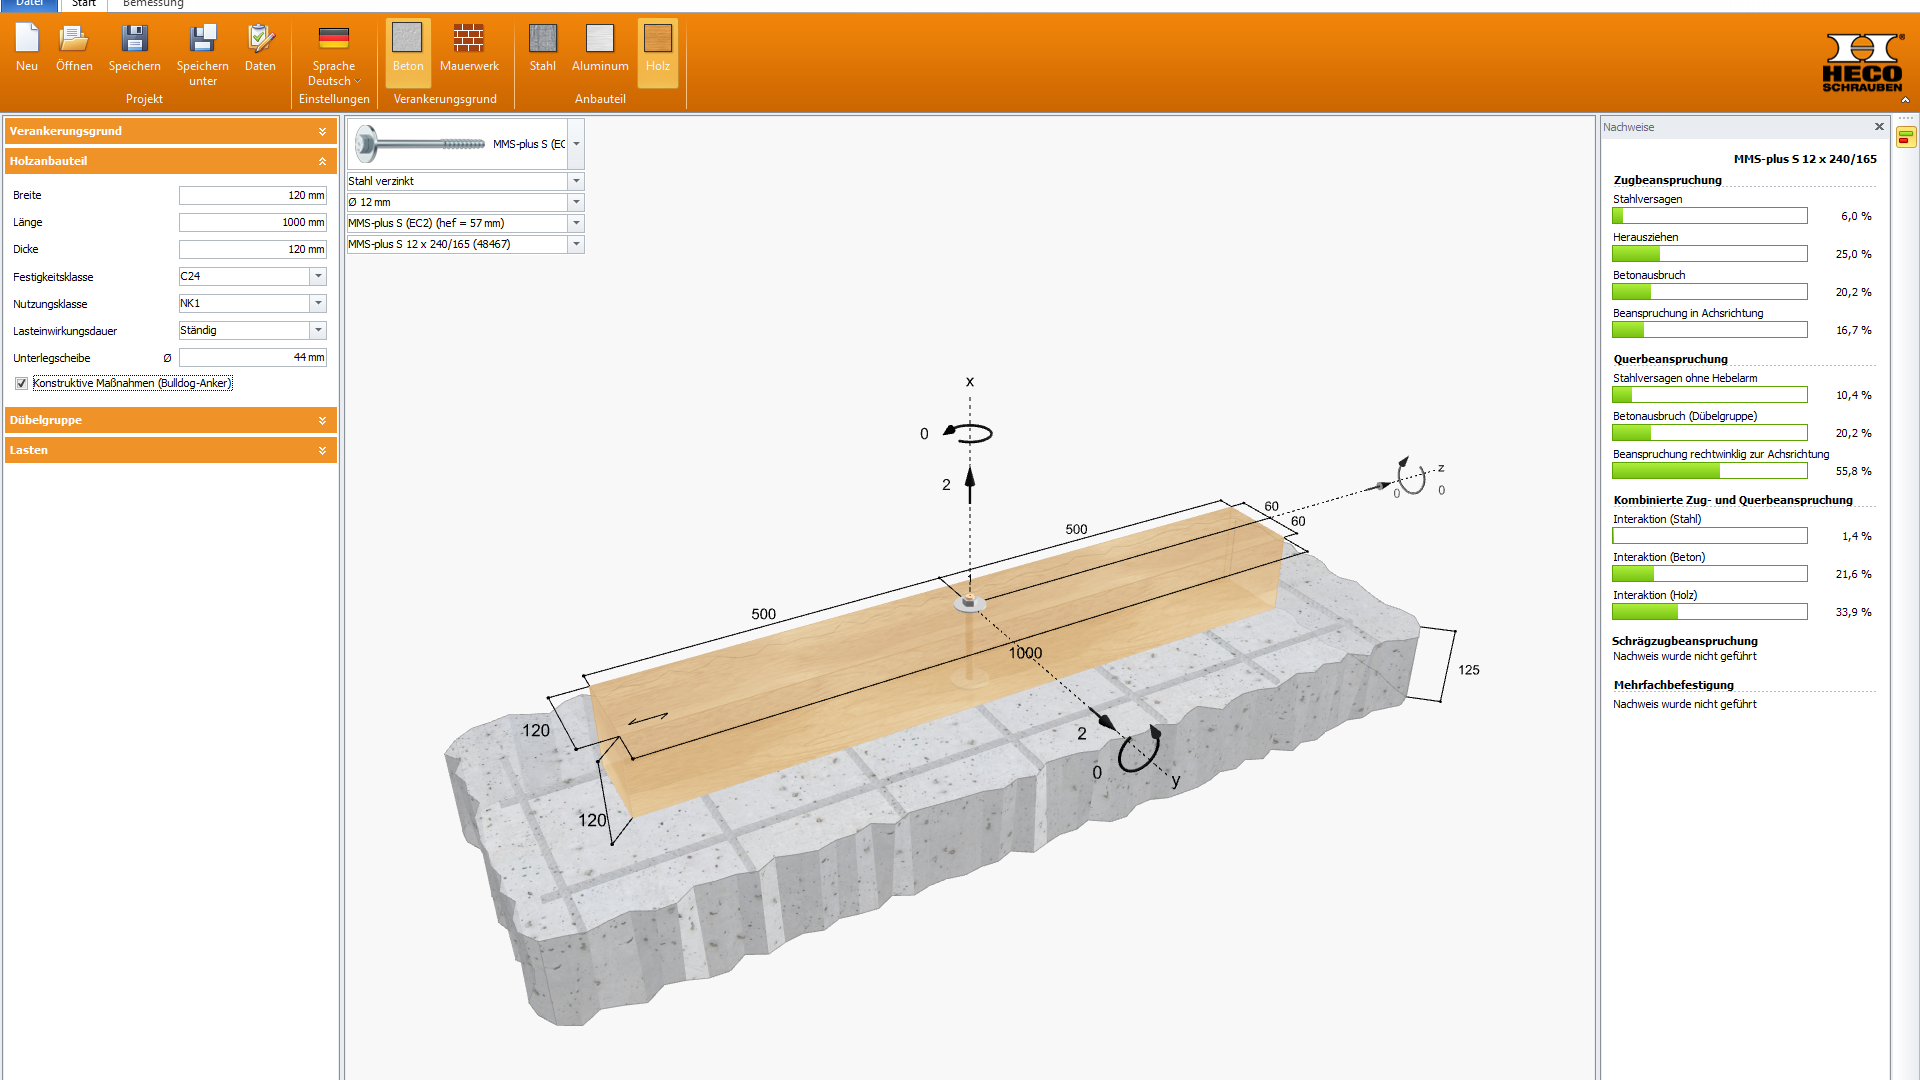Click the Beanspruchung in Achsrichtung bar
This screenshot has width=1920, height=1080.
(1710, 330)
